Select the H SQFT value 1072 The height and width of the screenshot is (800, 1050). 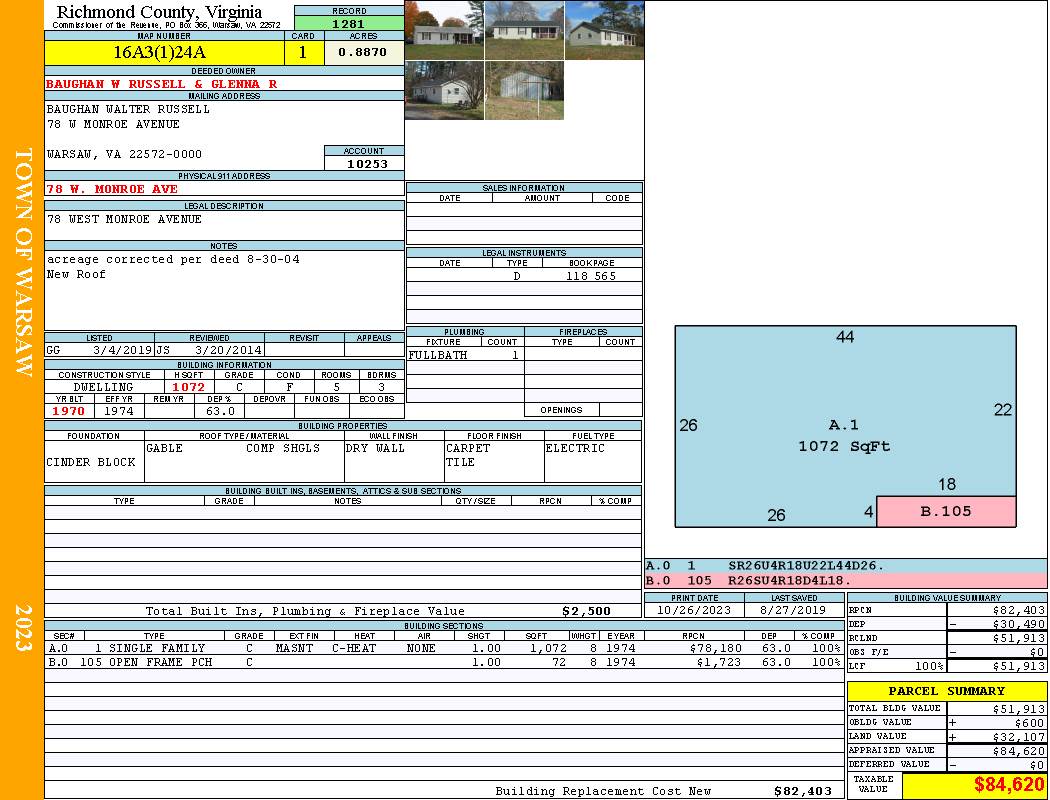coord(188,387)
